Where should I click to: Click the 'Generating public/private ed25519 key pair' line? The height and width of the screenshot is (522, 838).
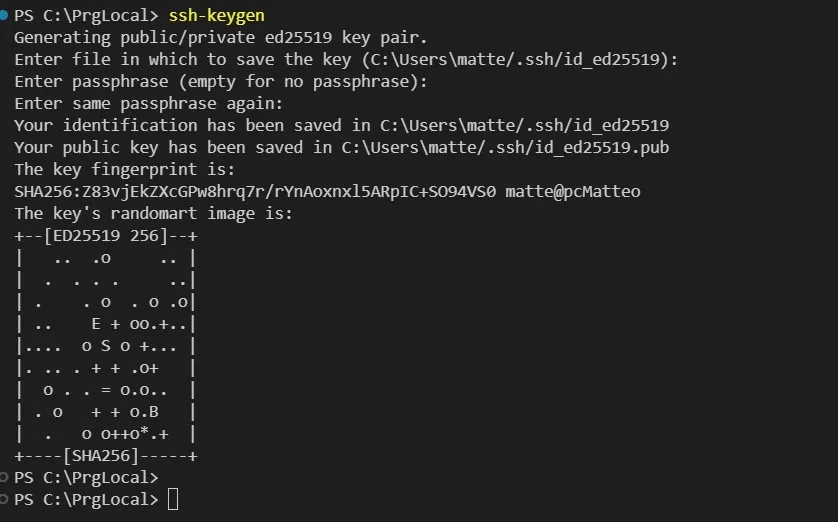(221, 37)
